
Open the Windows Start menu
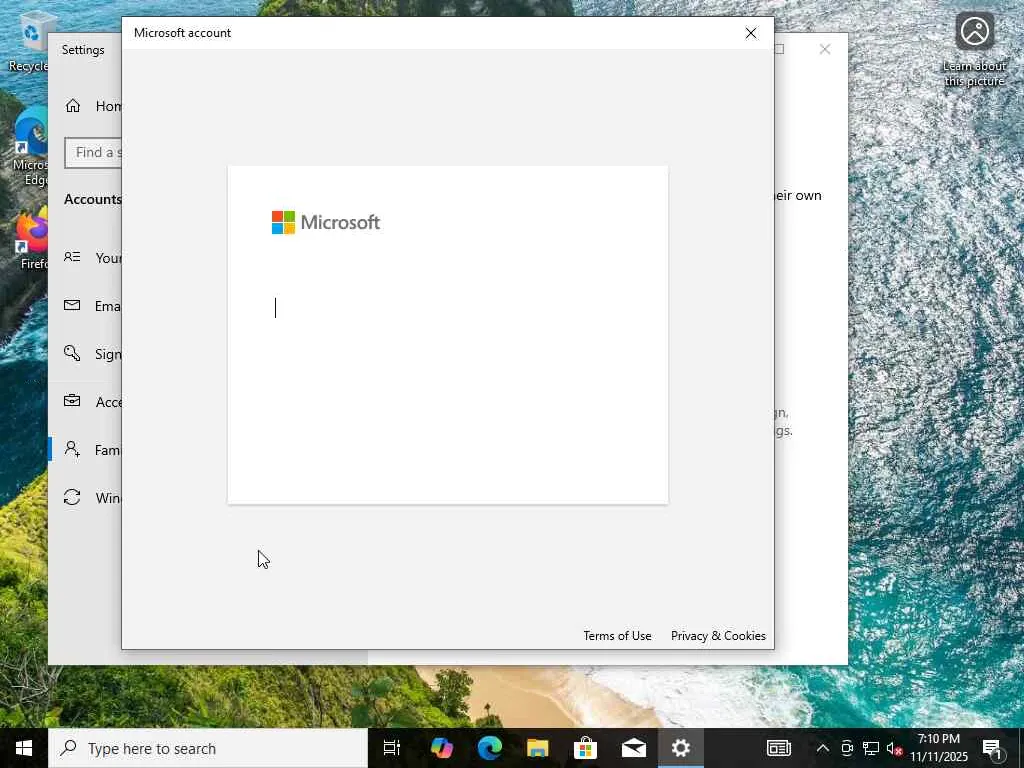pyautogui.click(x=24, y=748)
